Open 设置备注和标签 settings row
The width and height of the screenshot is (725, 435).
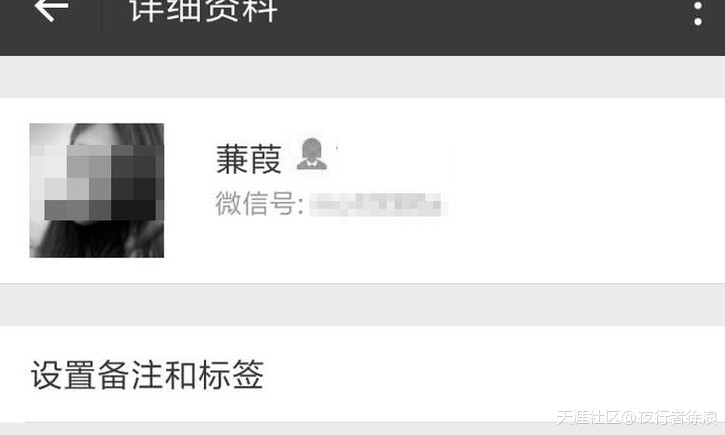(x=362, y=374)
